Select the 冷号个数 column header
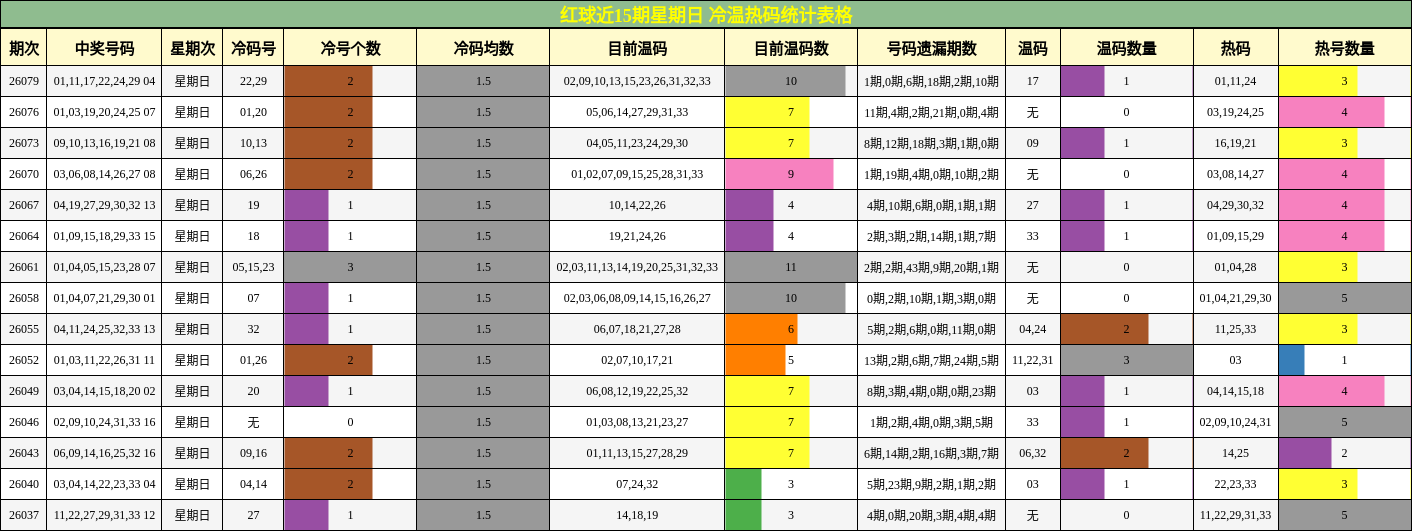The width and height of the screenshot is (1412, 531). pos(350,48)
